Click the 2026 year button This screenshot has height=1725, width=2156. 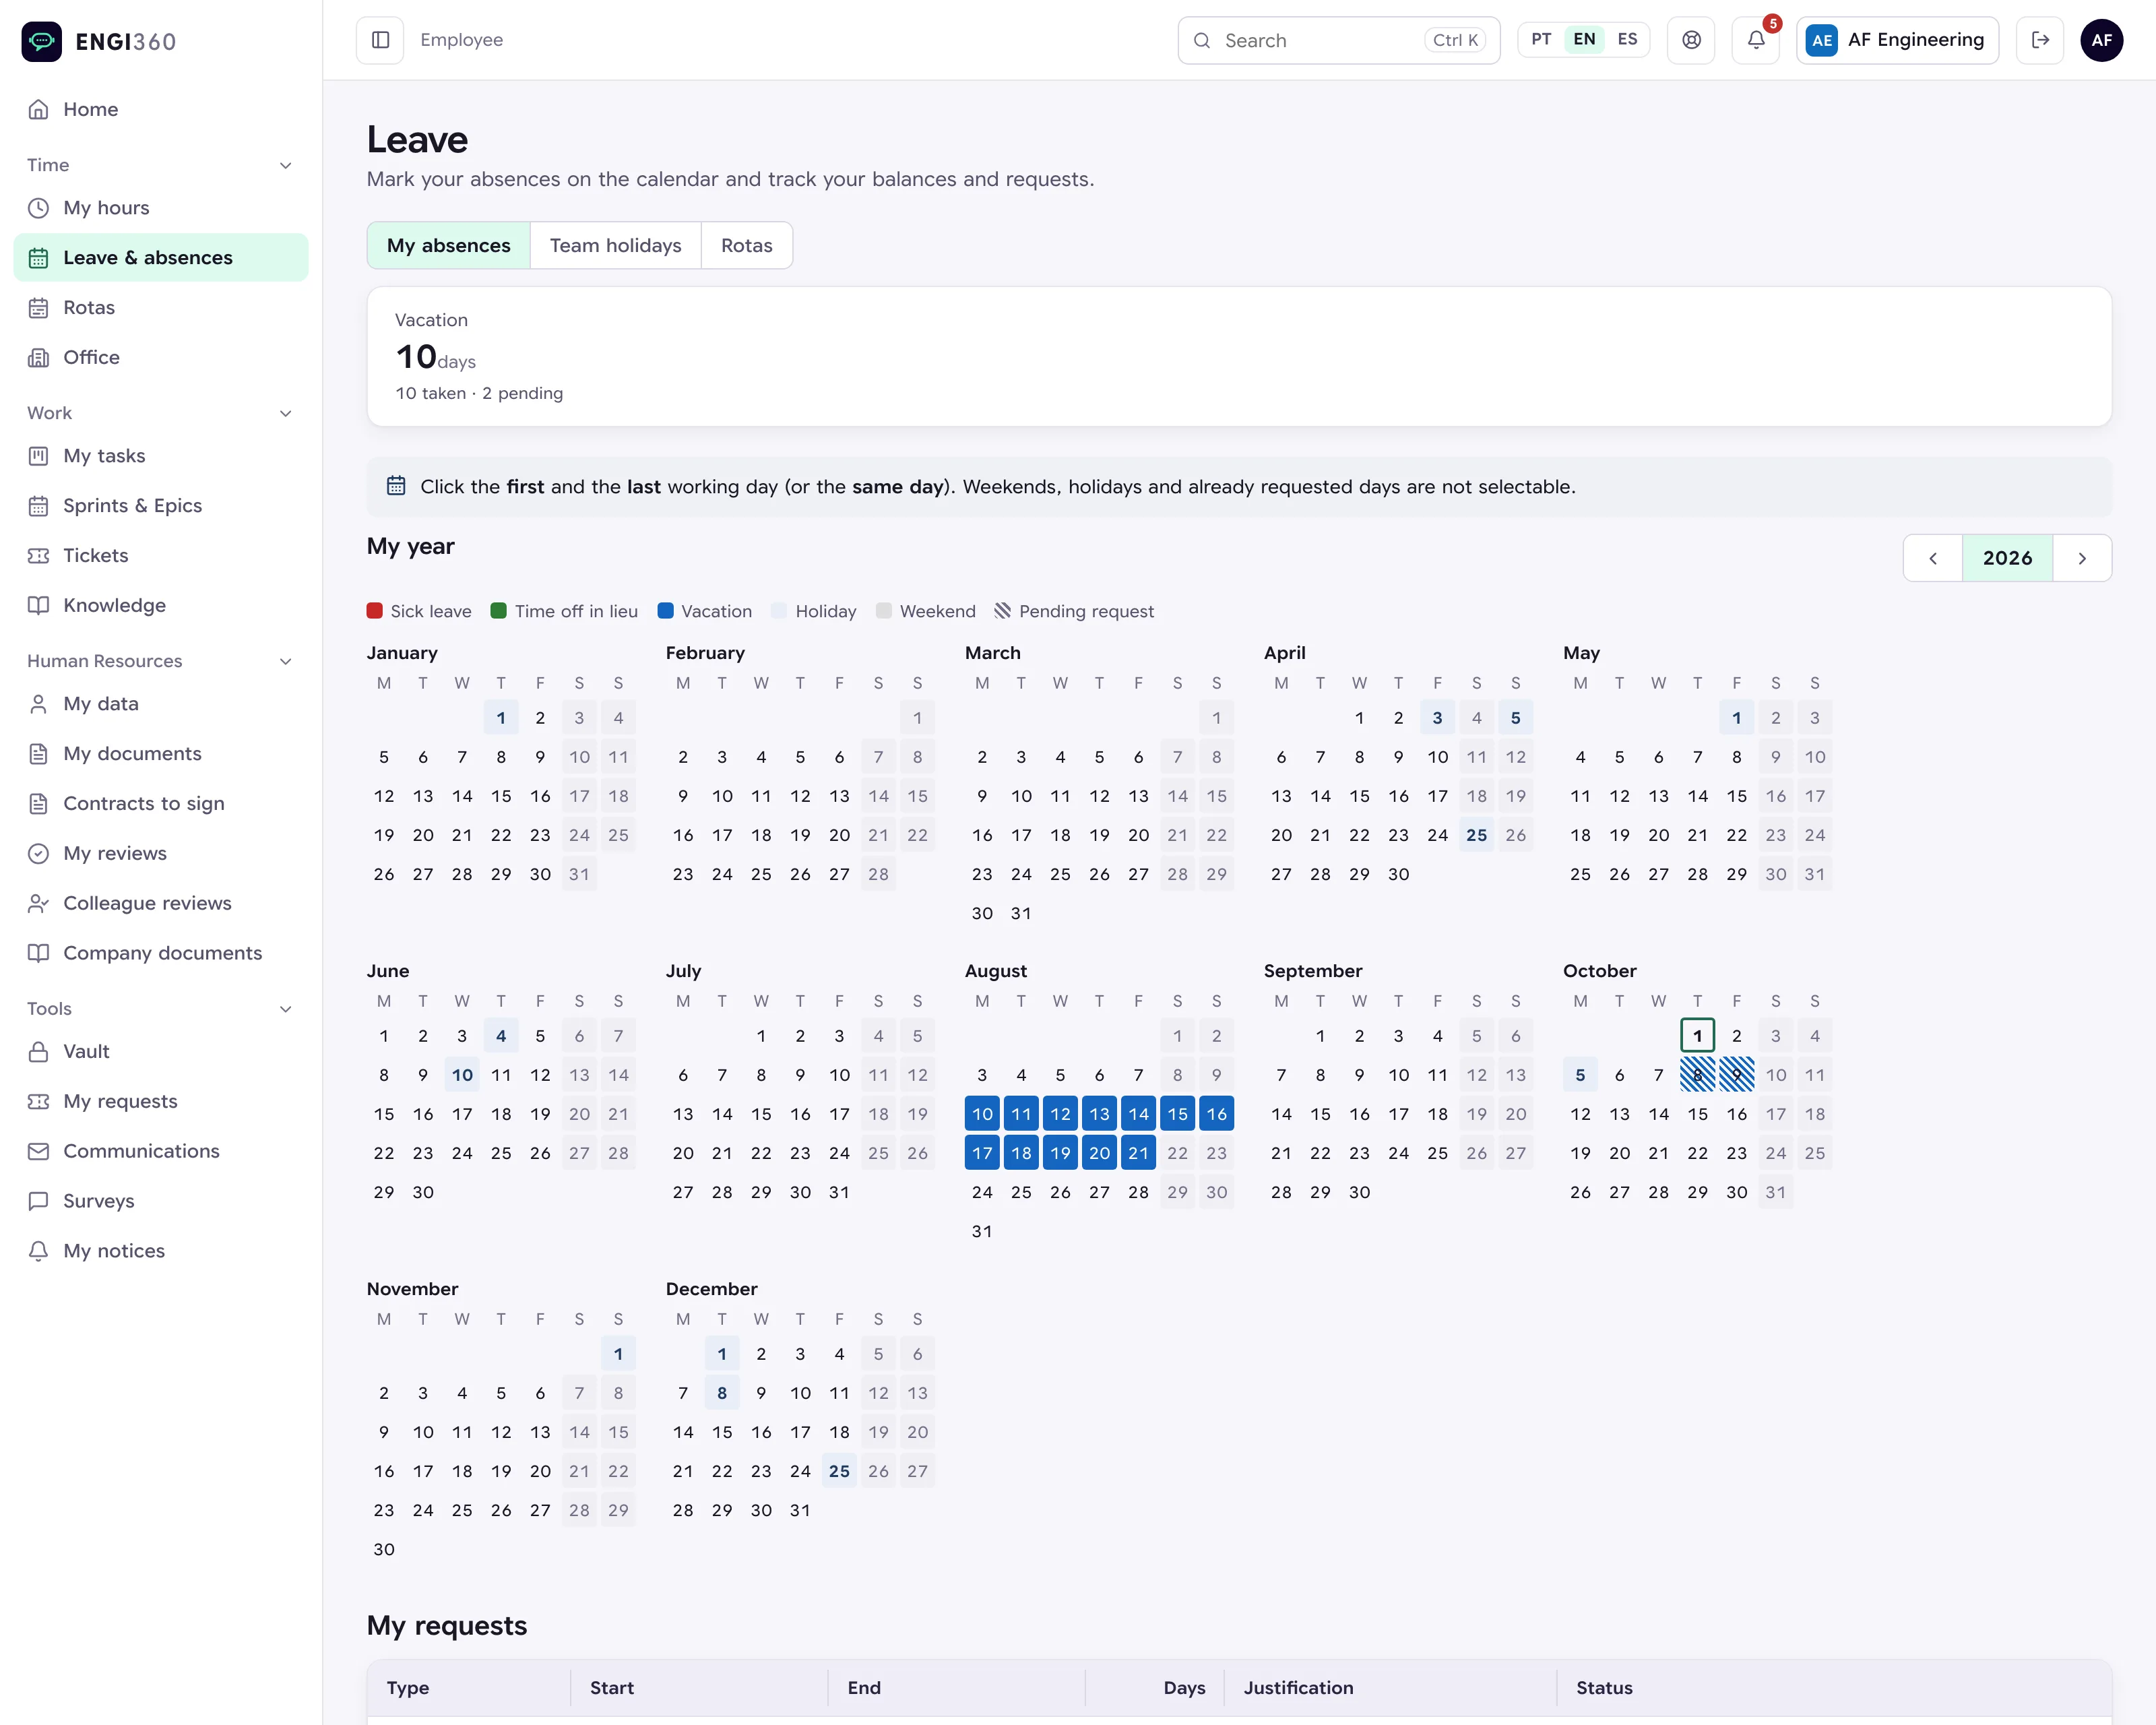tap(2007, 558)
